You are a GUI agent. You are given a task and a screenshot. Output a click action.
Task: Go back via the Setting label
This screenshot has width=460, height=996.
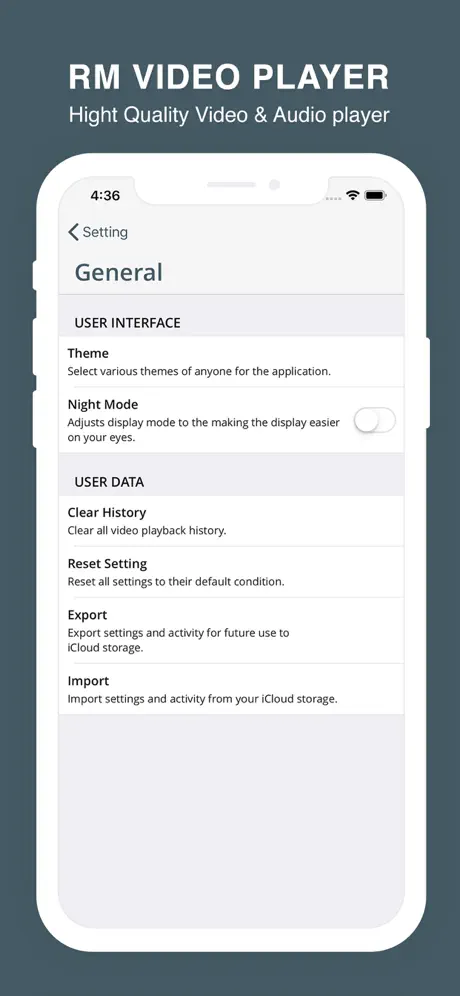105,232
